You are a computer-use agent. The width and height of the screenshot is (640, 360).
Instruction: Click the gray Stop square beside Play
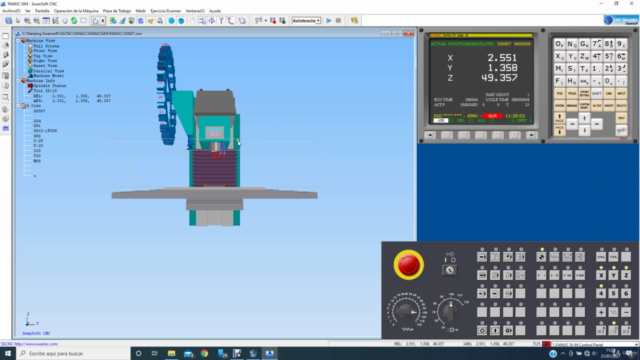point(338,20)
